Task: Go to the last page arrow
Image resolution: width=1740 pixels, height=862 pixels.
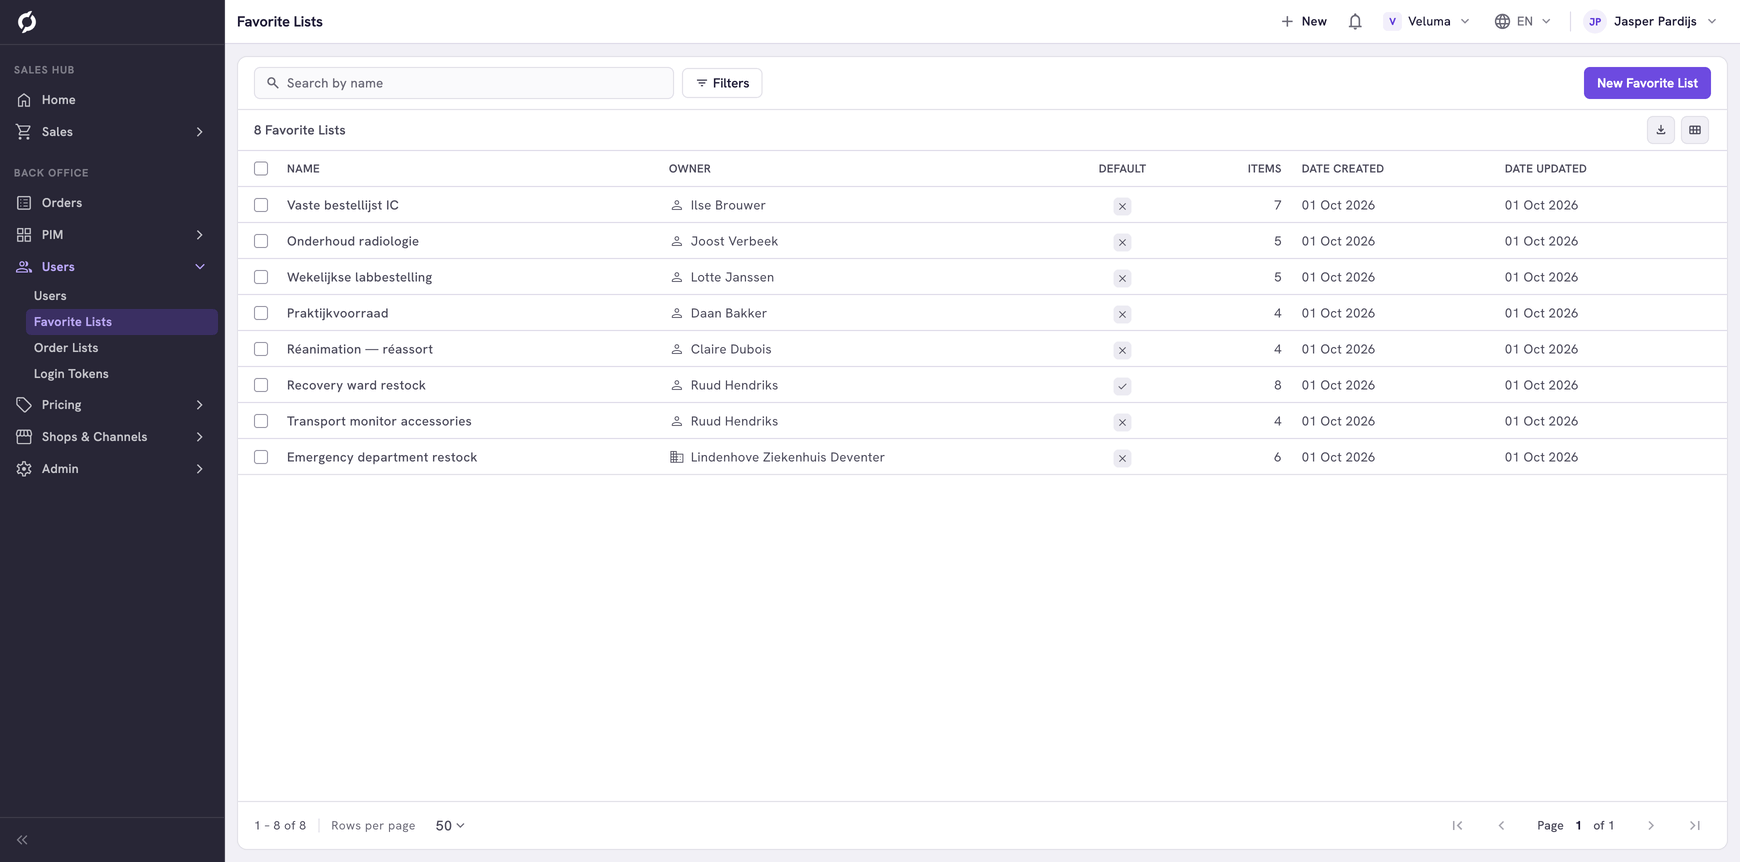Action: coord(1695,826)
